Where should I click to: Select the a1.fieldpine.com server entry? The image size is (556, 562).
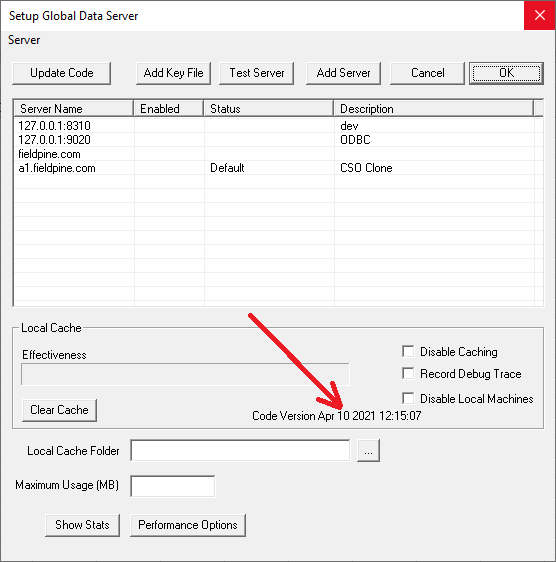coord(57,168)
